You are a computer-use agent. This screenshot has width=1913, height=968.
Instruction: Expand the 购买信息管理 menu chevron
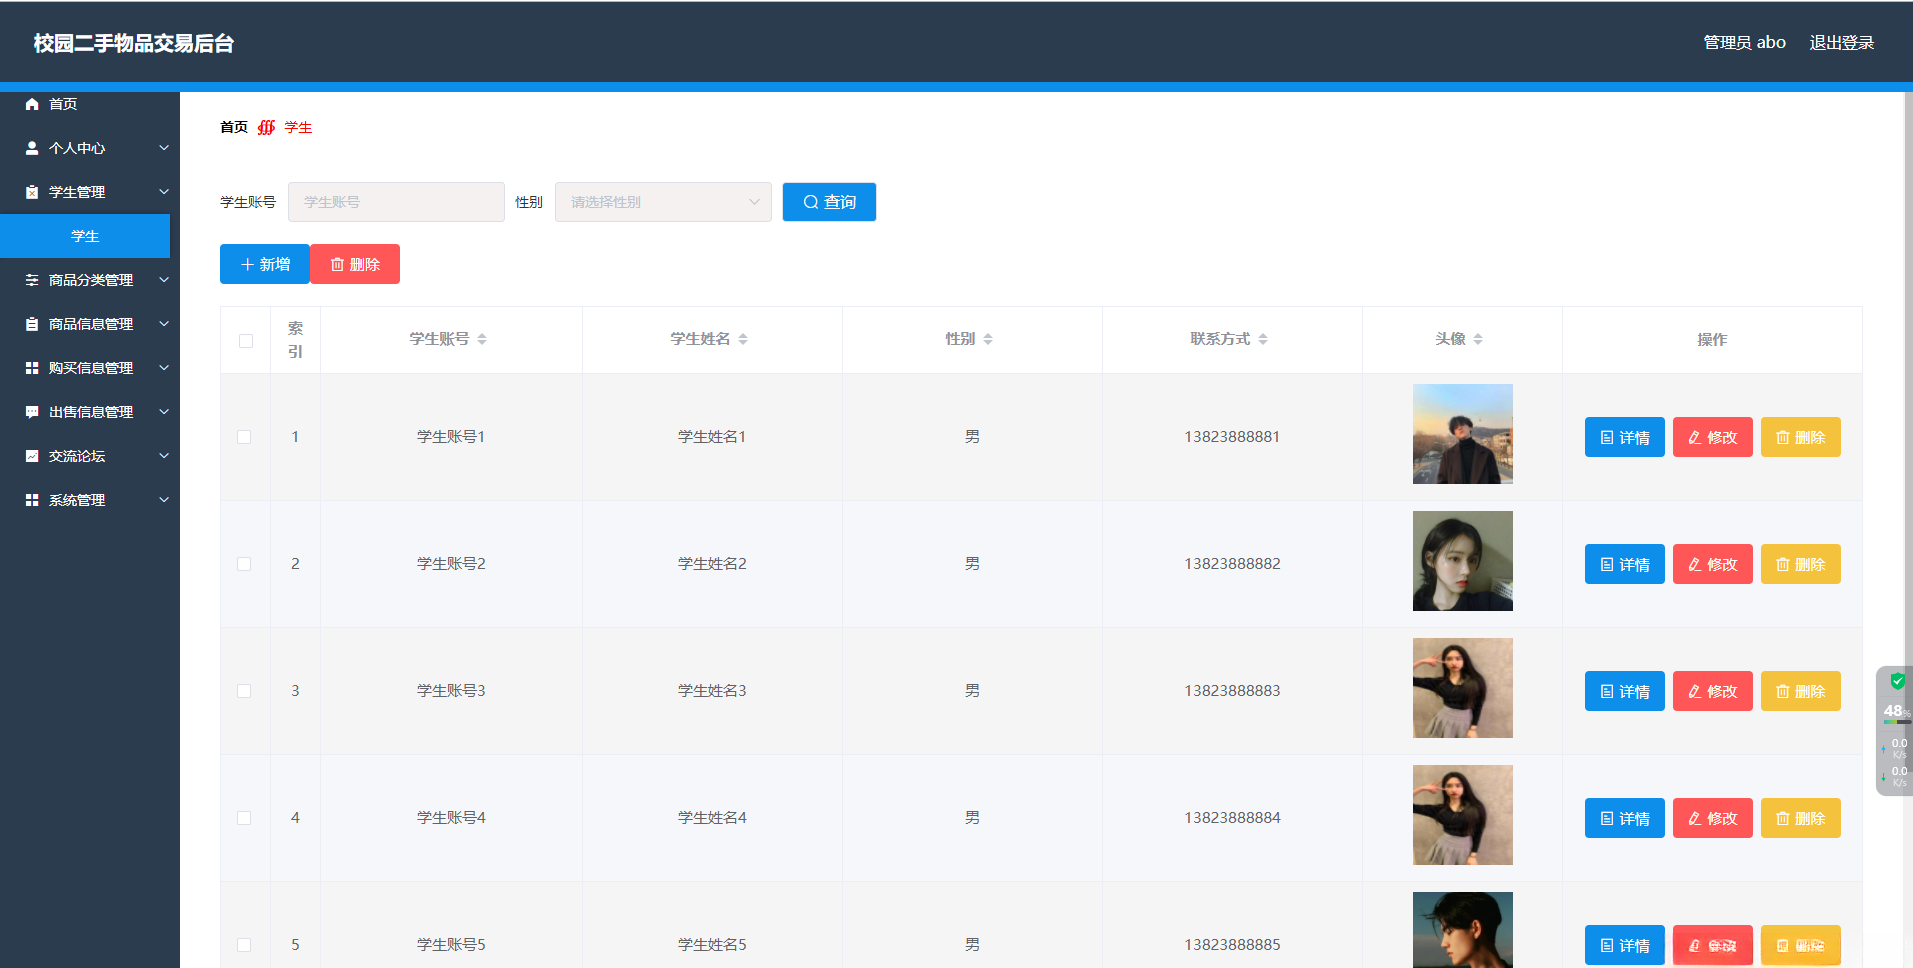163,367
